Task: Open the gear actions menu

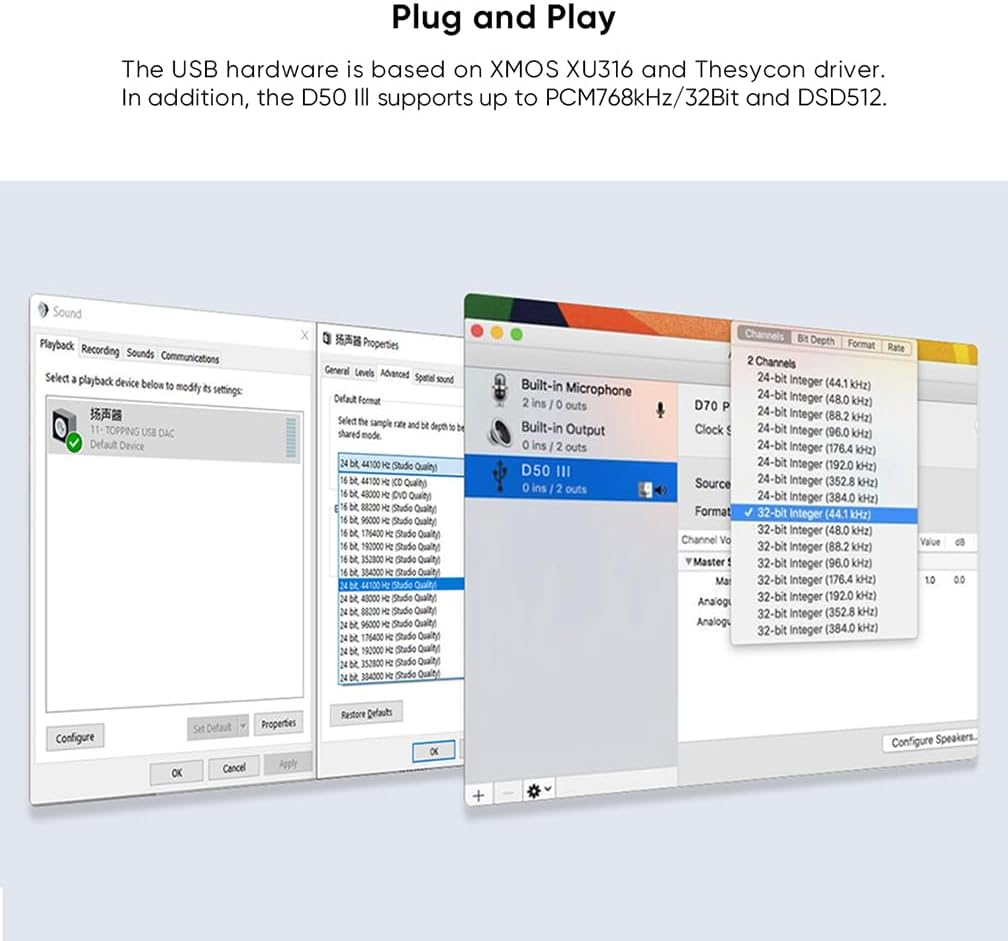Action: [x=538, y=791]
